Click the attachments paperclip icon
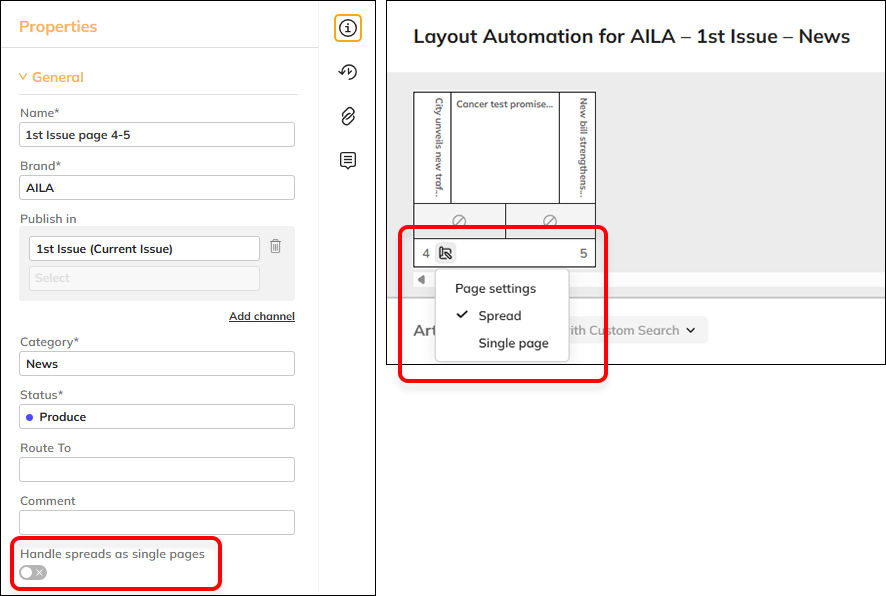The width and height of the screenshot is (886, 596). point(347,116)
